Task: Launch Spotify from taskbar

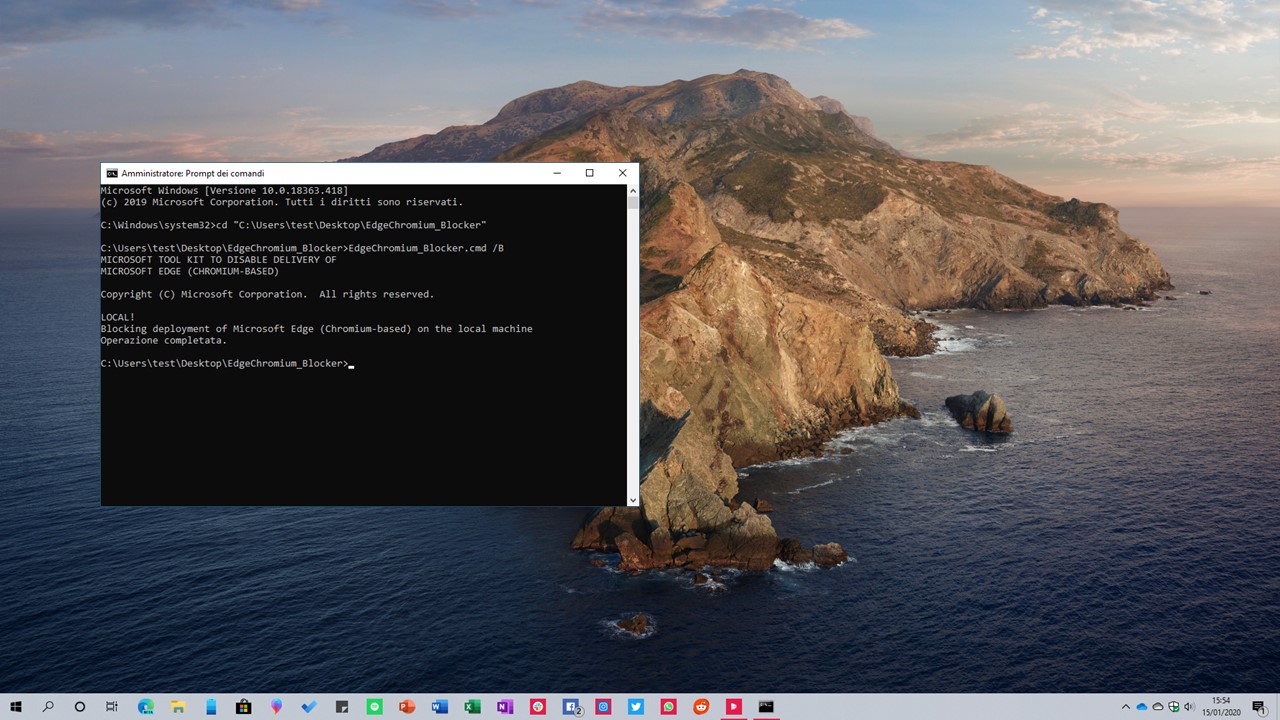Action: (374, 706)
